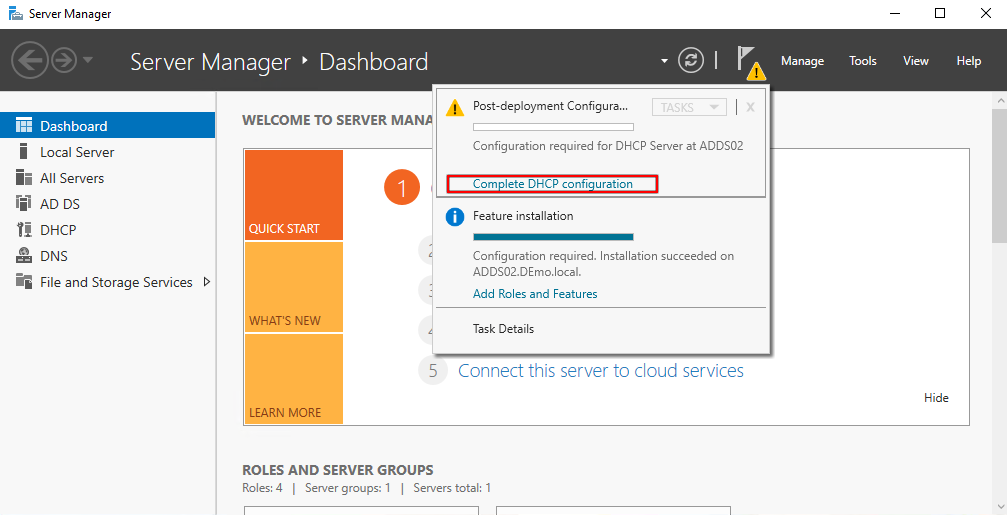1007x515 pixels.
Task: Open the Manage menu
Action: (802, 61)
